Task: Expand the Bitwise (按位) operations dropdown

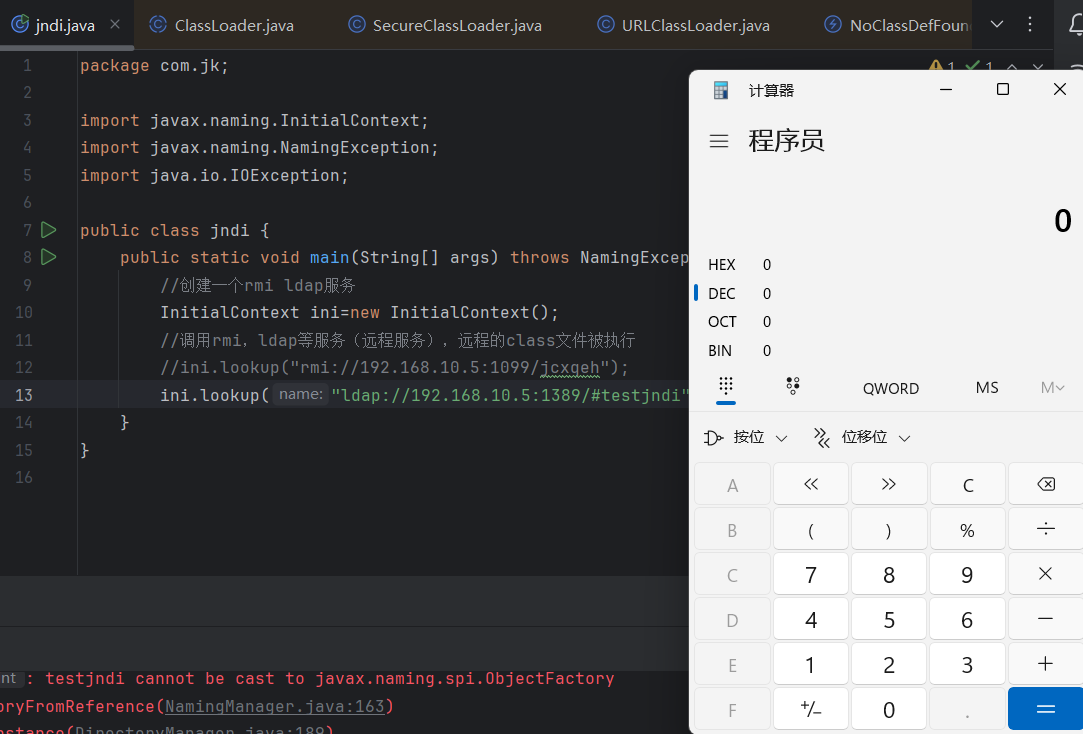Action: coord(746,437)
